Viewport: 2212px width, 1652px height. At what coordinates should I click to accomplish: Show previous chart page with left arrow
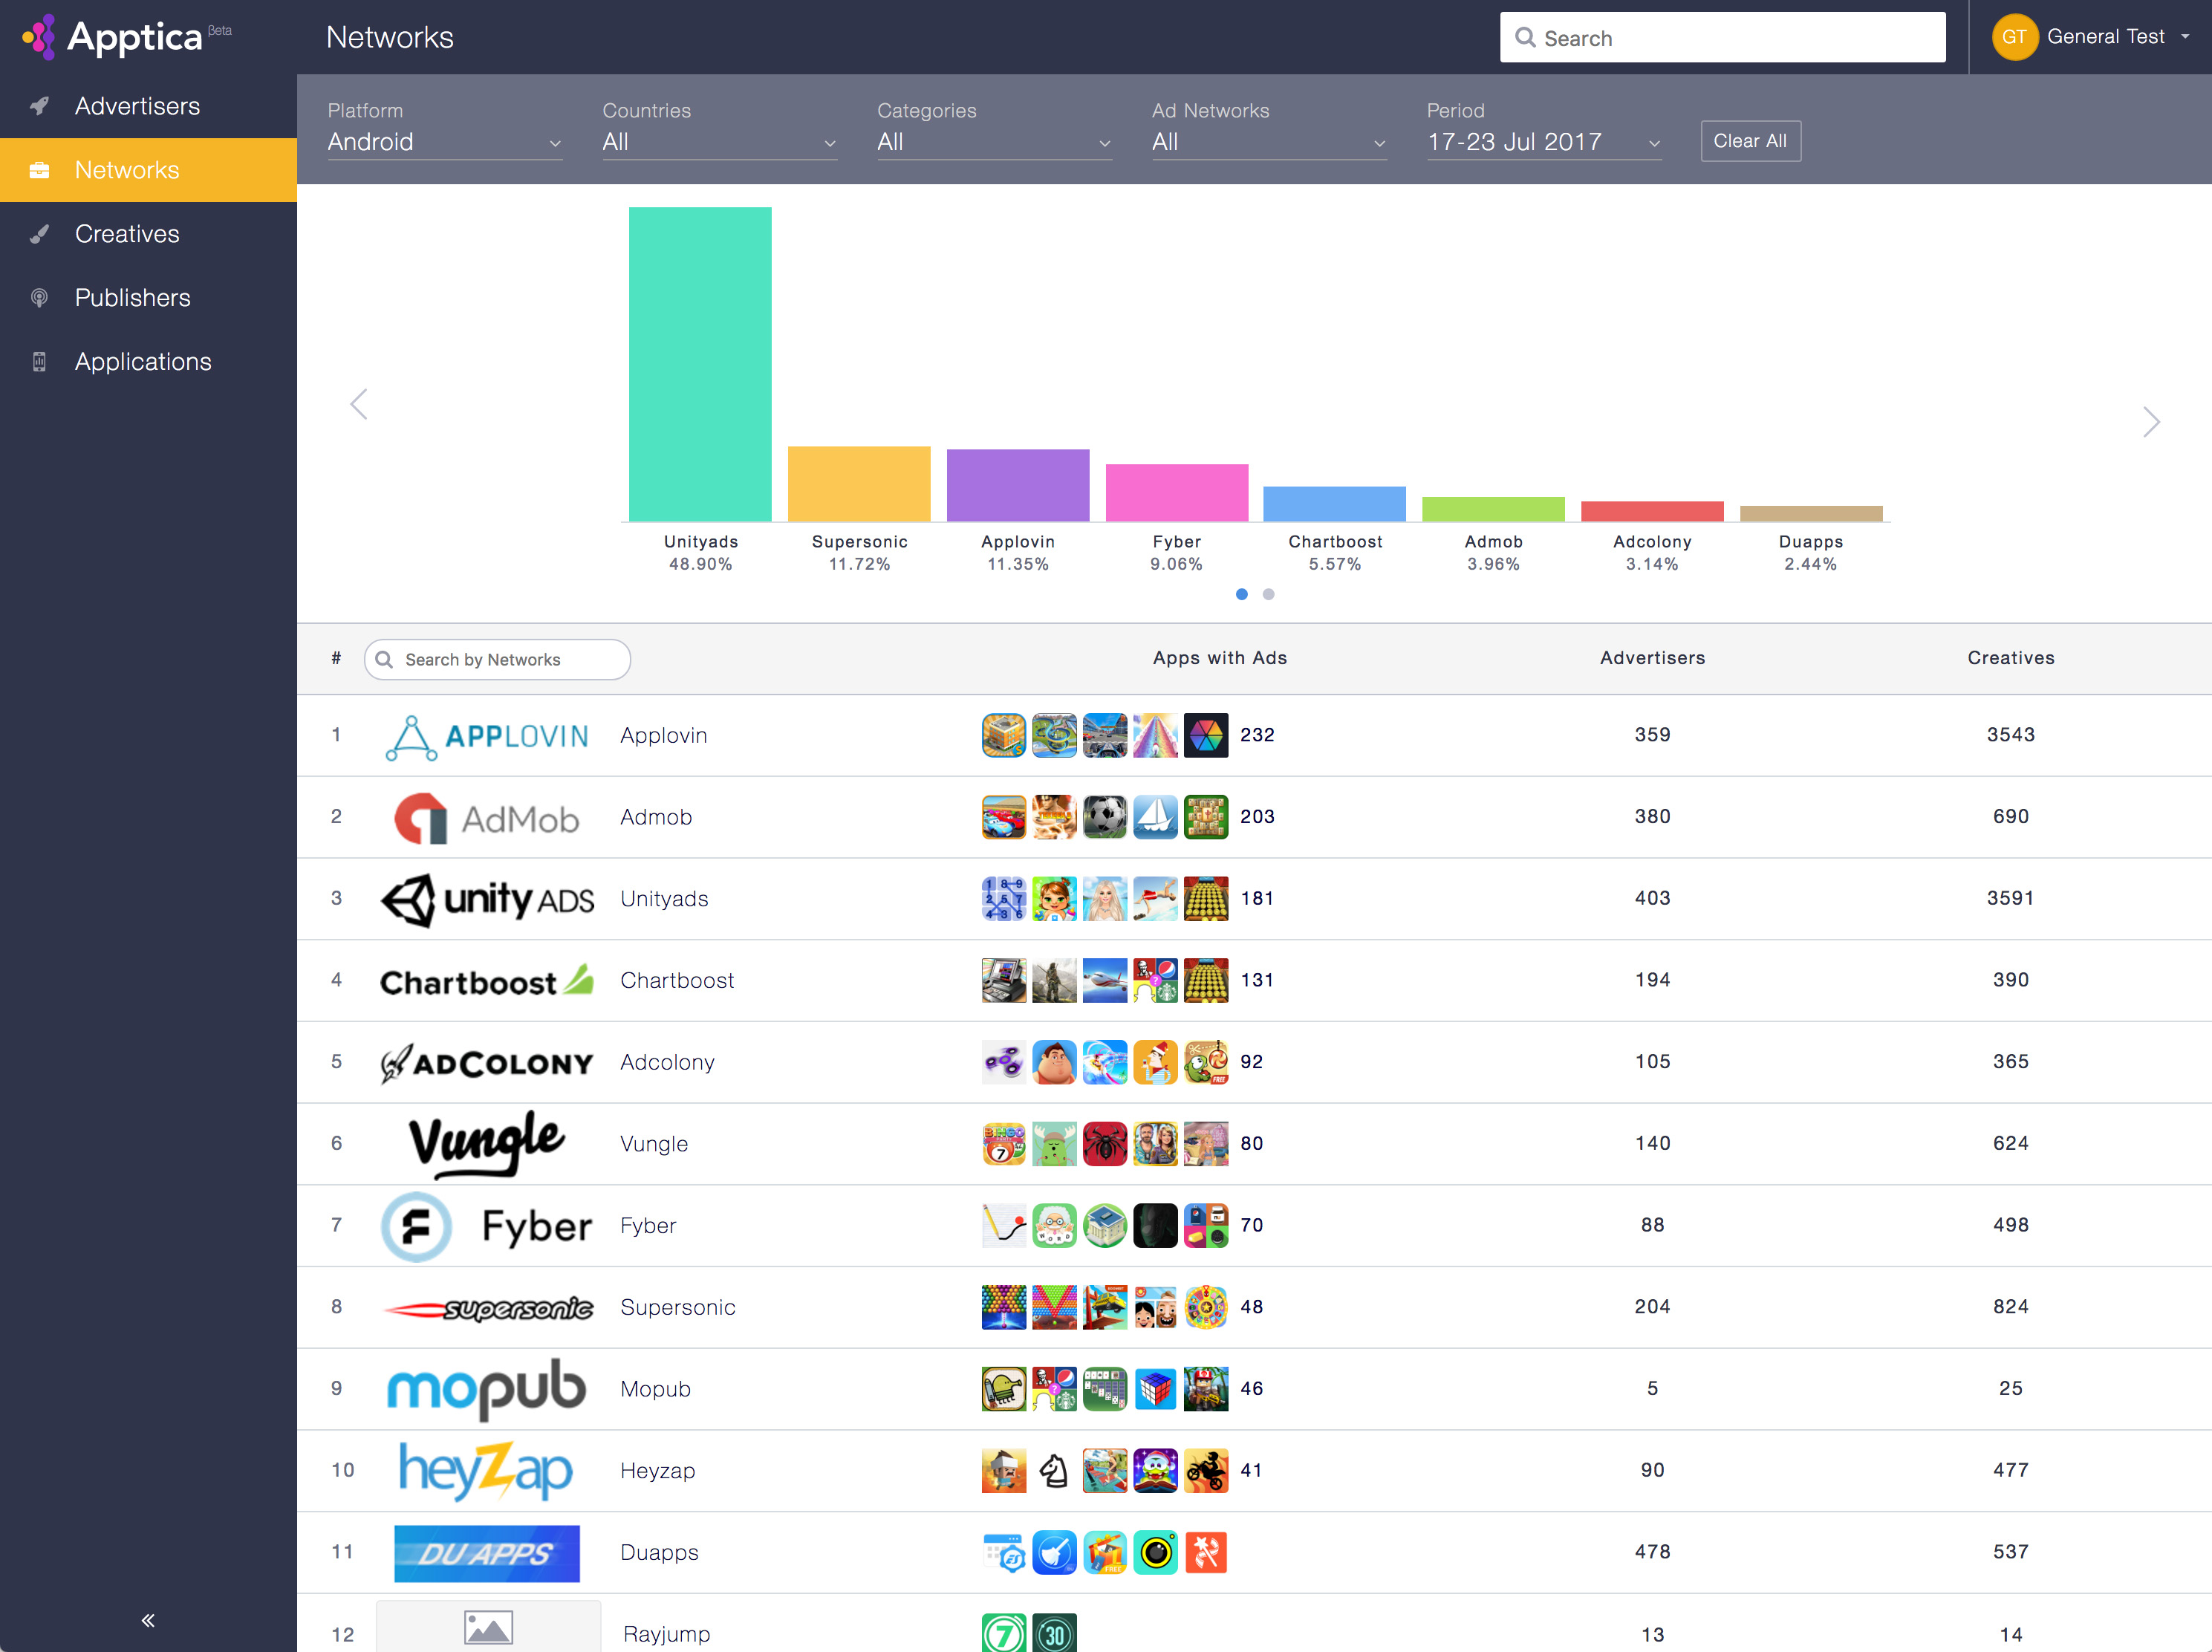click(x=359, y=405)
